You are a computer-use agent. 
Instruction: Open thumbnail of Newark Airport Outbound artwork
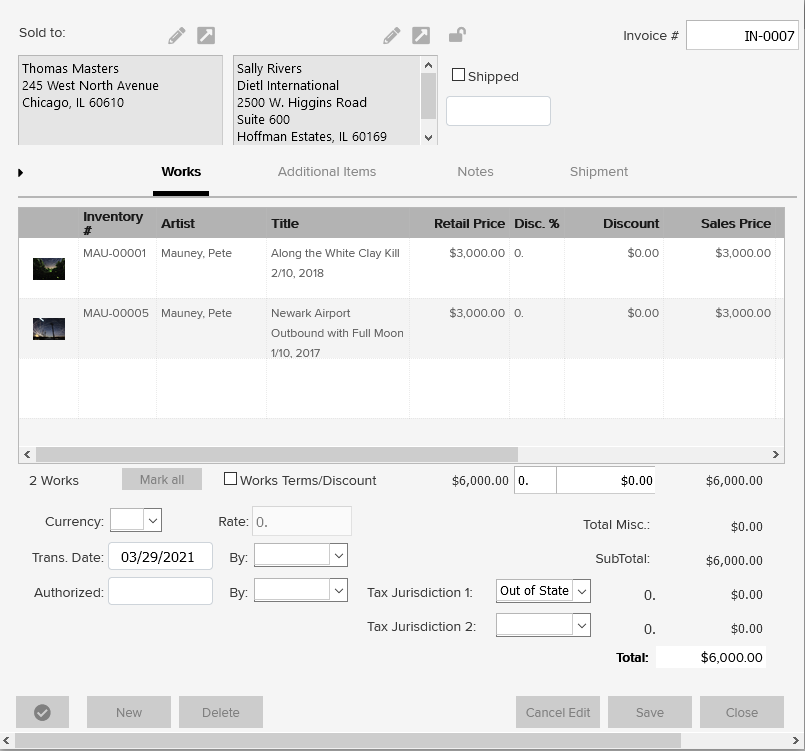coord(49,328)
